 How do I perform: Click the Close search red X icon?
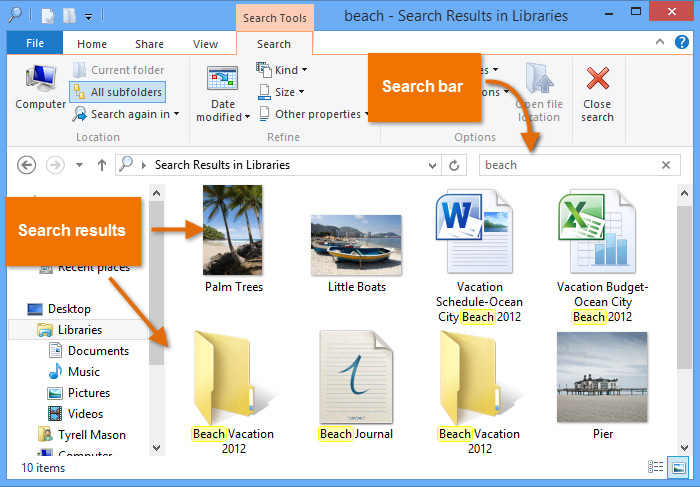click(597, 80)
